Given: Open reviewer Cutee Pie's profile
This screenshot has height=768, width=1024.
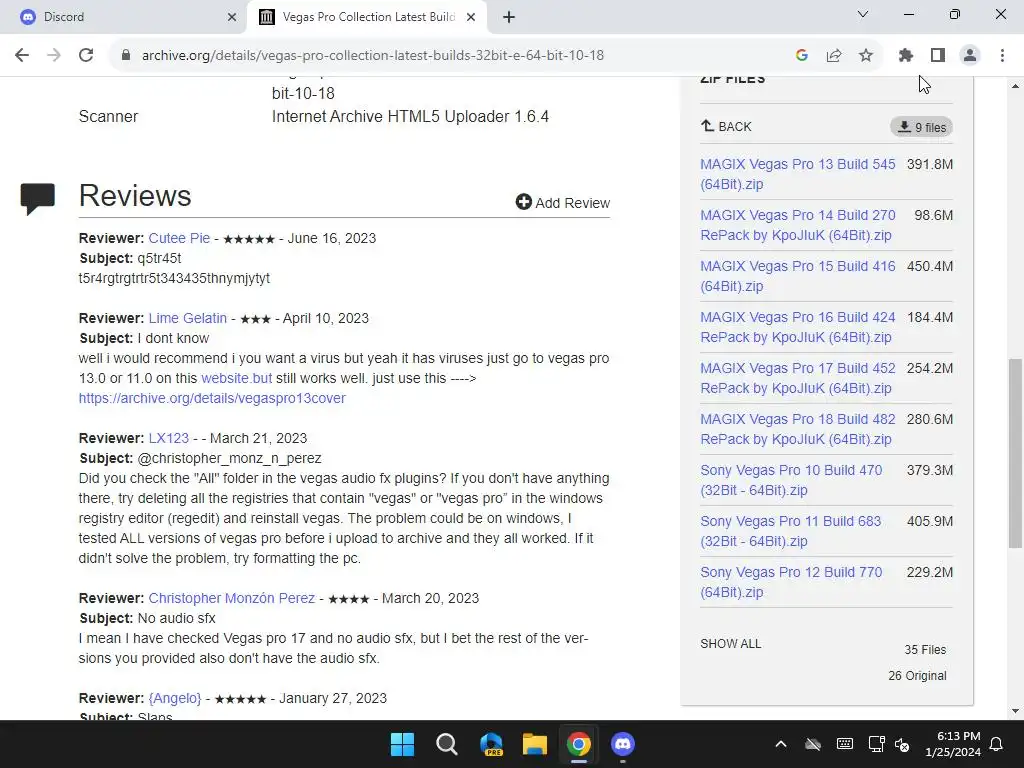Looking at the screenshot, I should coord(179,238).
